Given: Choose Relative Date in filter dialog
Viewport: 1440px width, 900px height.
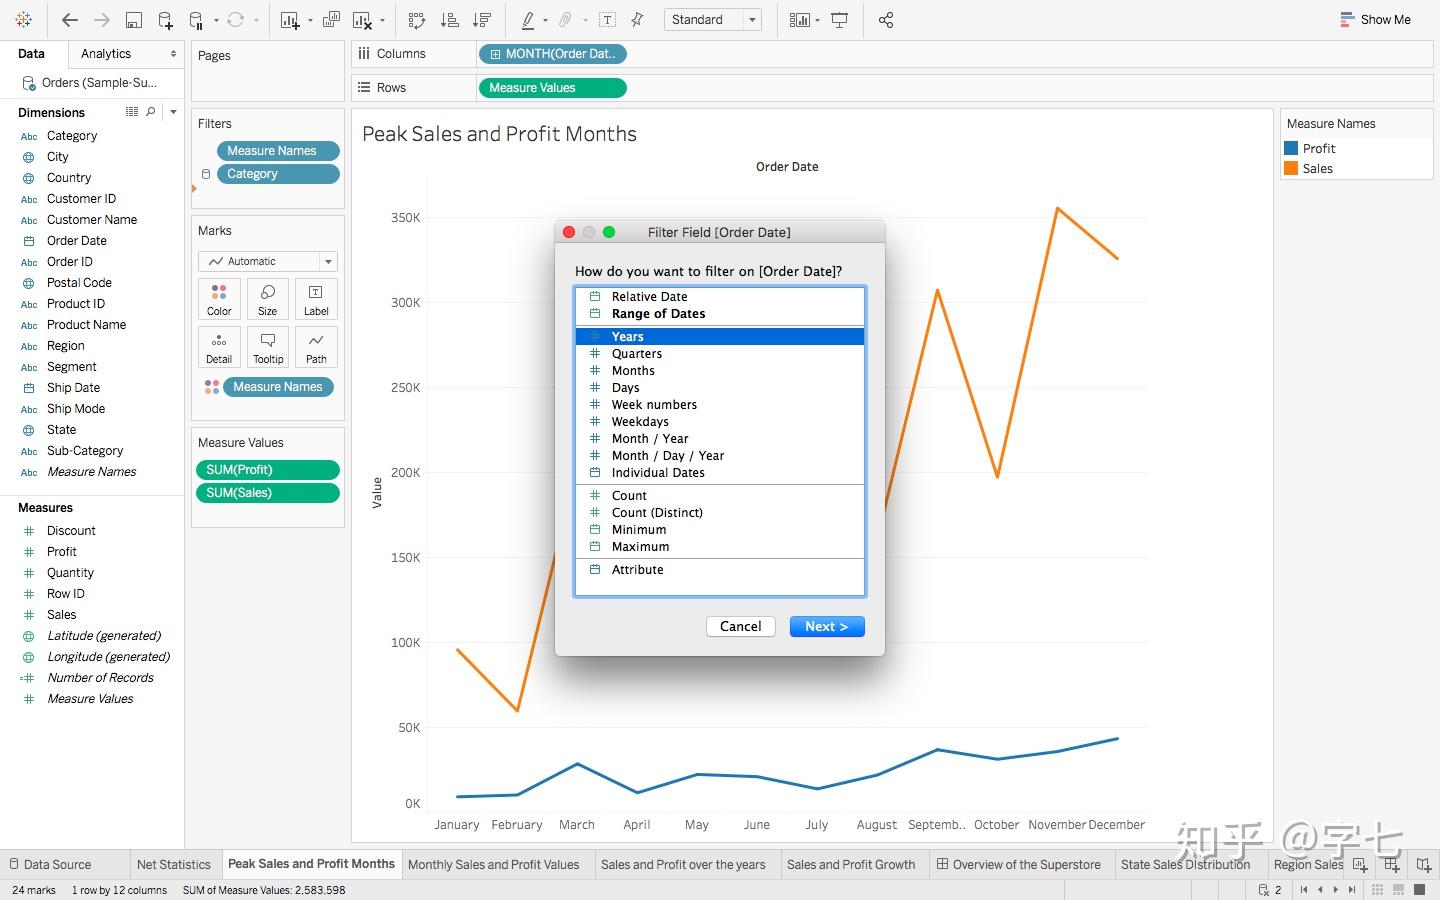Looking at the screenshot, I should (719, 297).
